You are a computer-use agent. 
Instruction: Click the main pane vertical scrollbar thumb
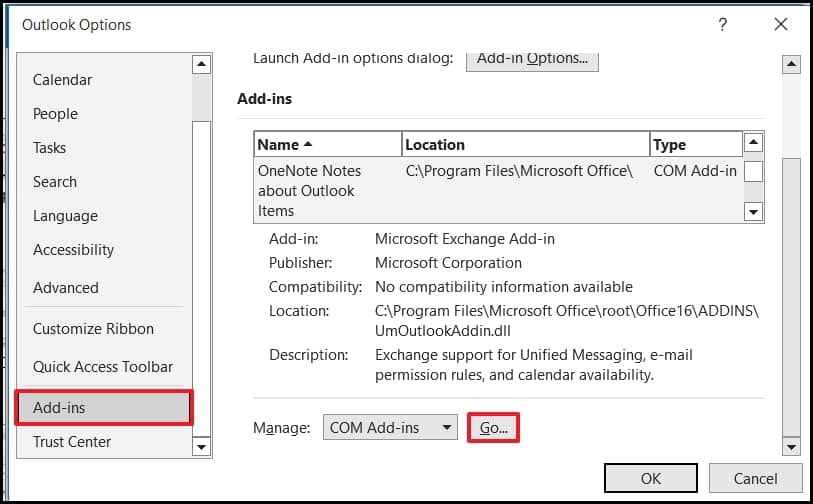click(791, 298)
